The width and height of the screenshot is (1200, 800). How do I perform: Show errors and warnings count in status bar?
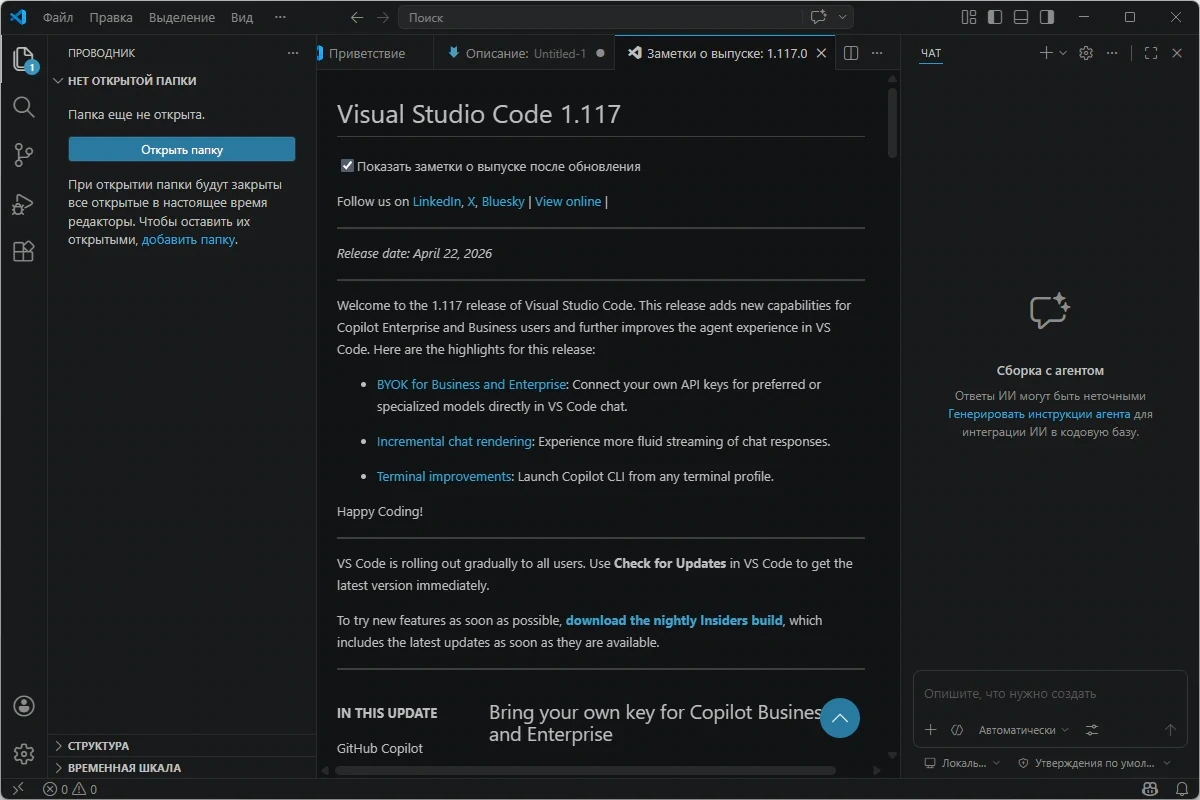pyautogui.click(x=70, y=789)
